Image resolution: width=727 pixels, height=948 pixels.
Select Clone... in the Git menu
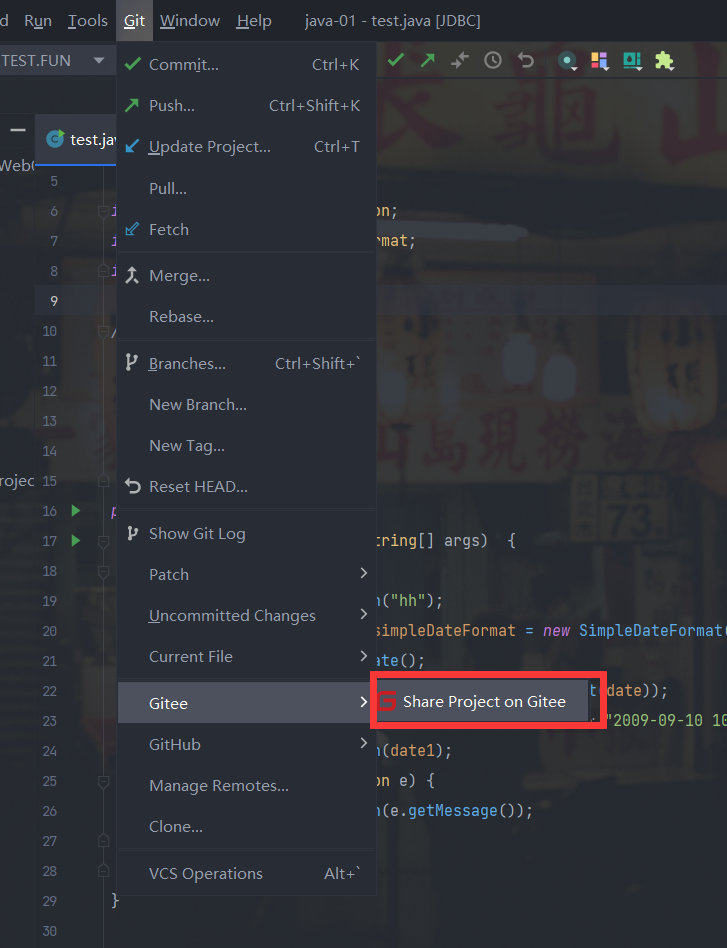[247, 826]
